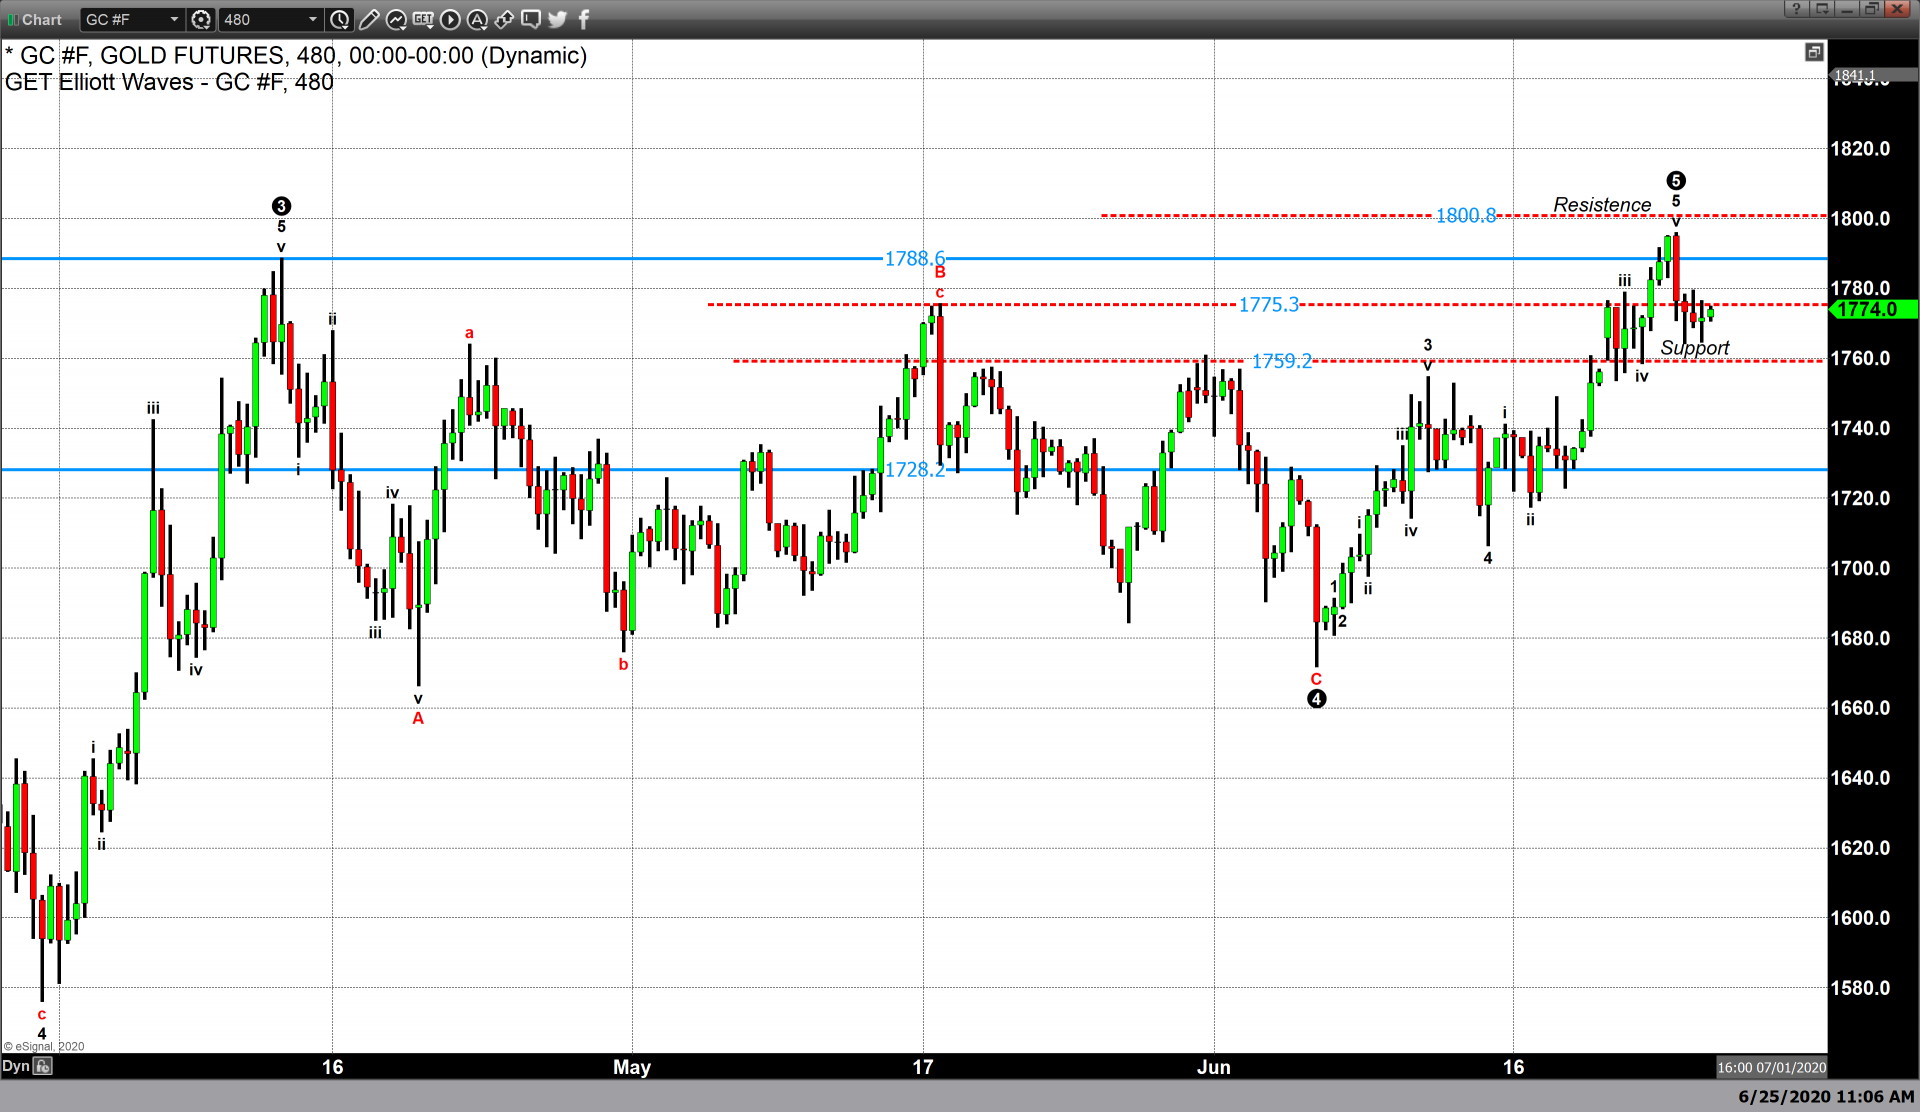
Task: Open the symbol settings gear icon
Action: (x=201, y=19)
